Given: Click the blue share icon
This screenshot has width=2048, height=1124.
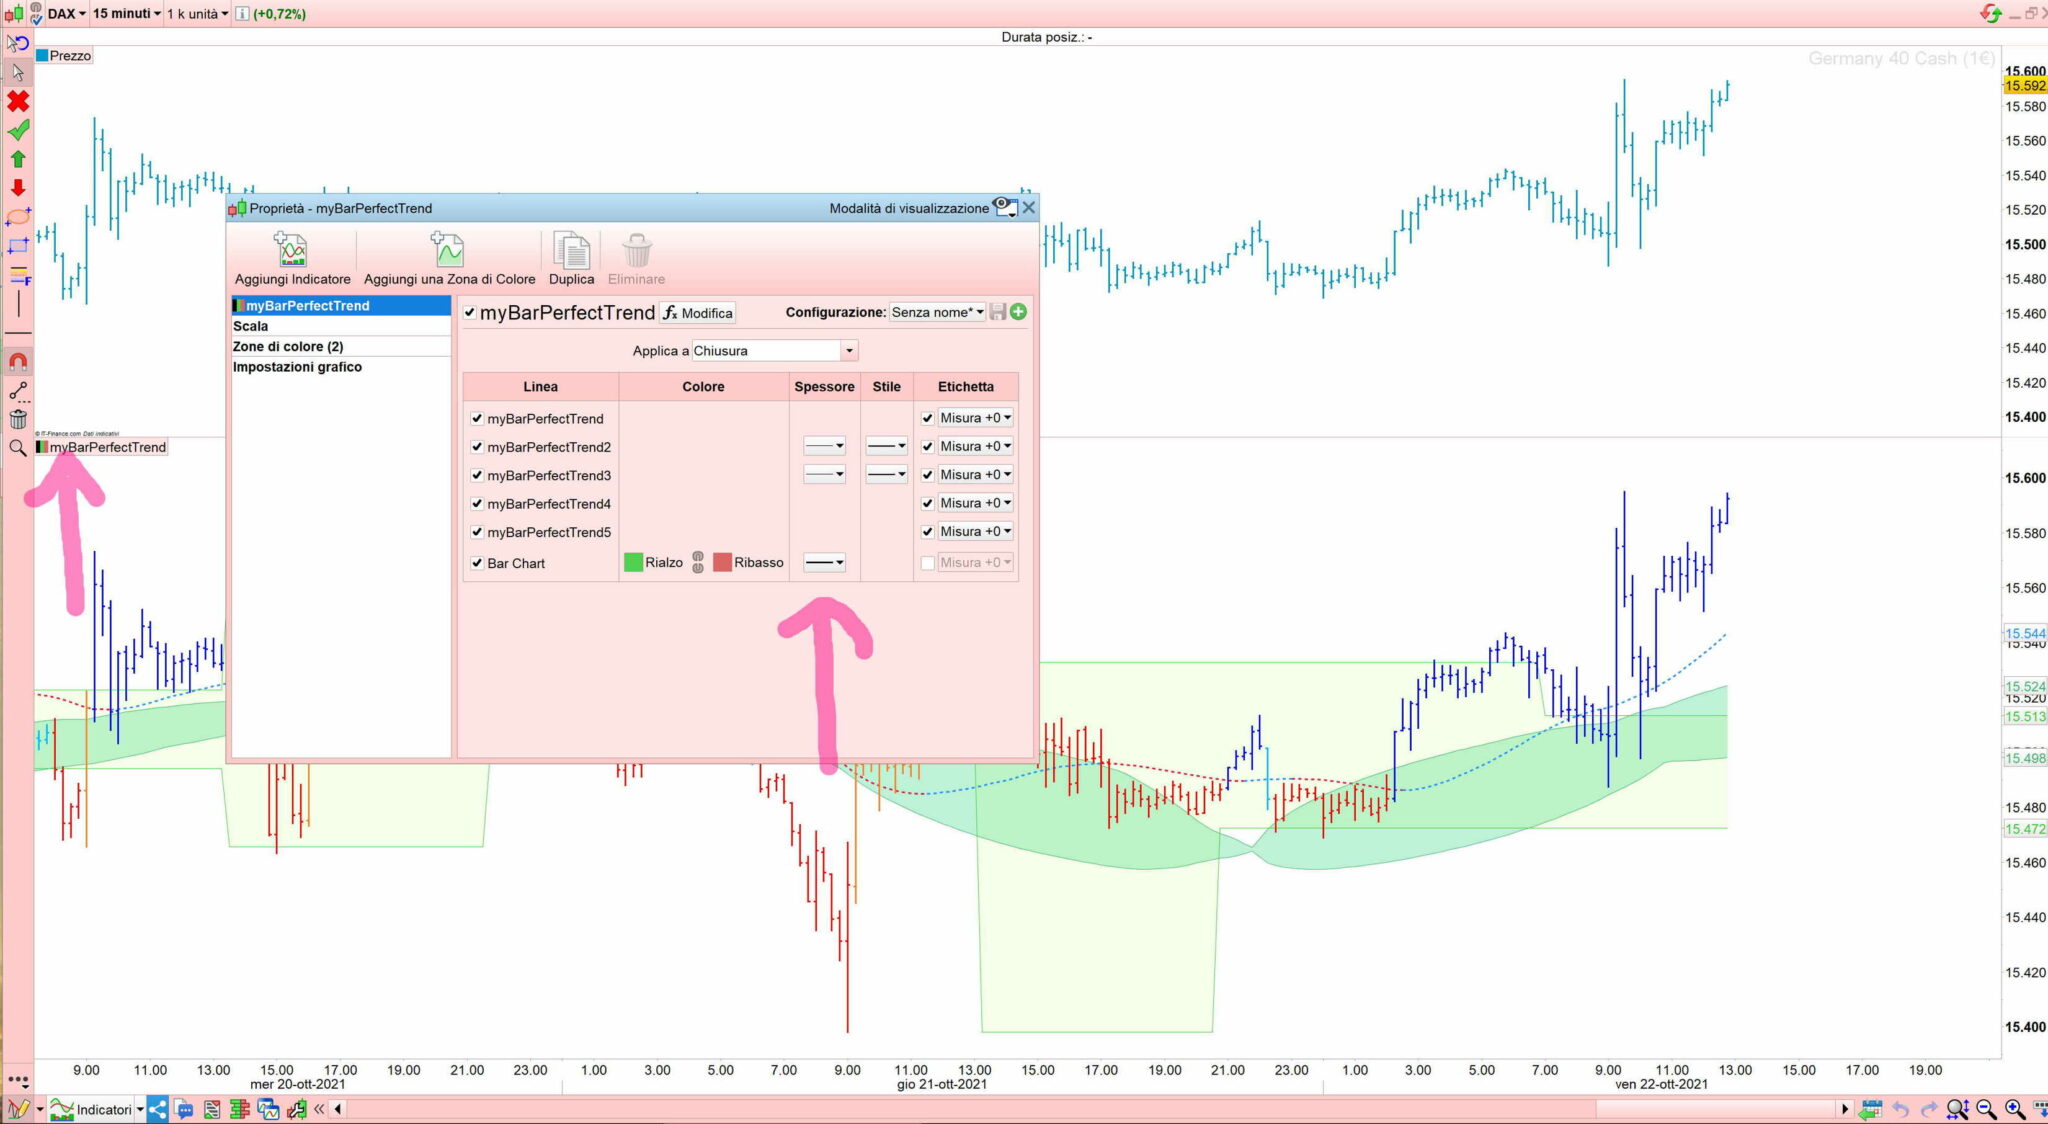Looking at the screenshot, I should [x=158, y=1109].
